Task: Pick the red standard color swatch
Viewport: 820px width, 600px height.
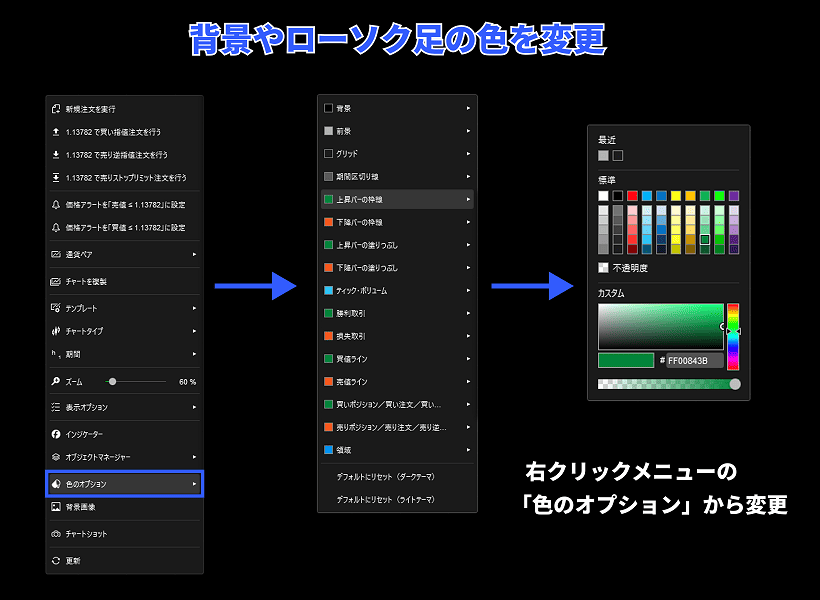Action: pos(632,196)
